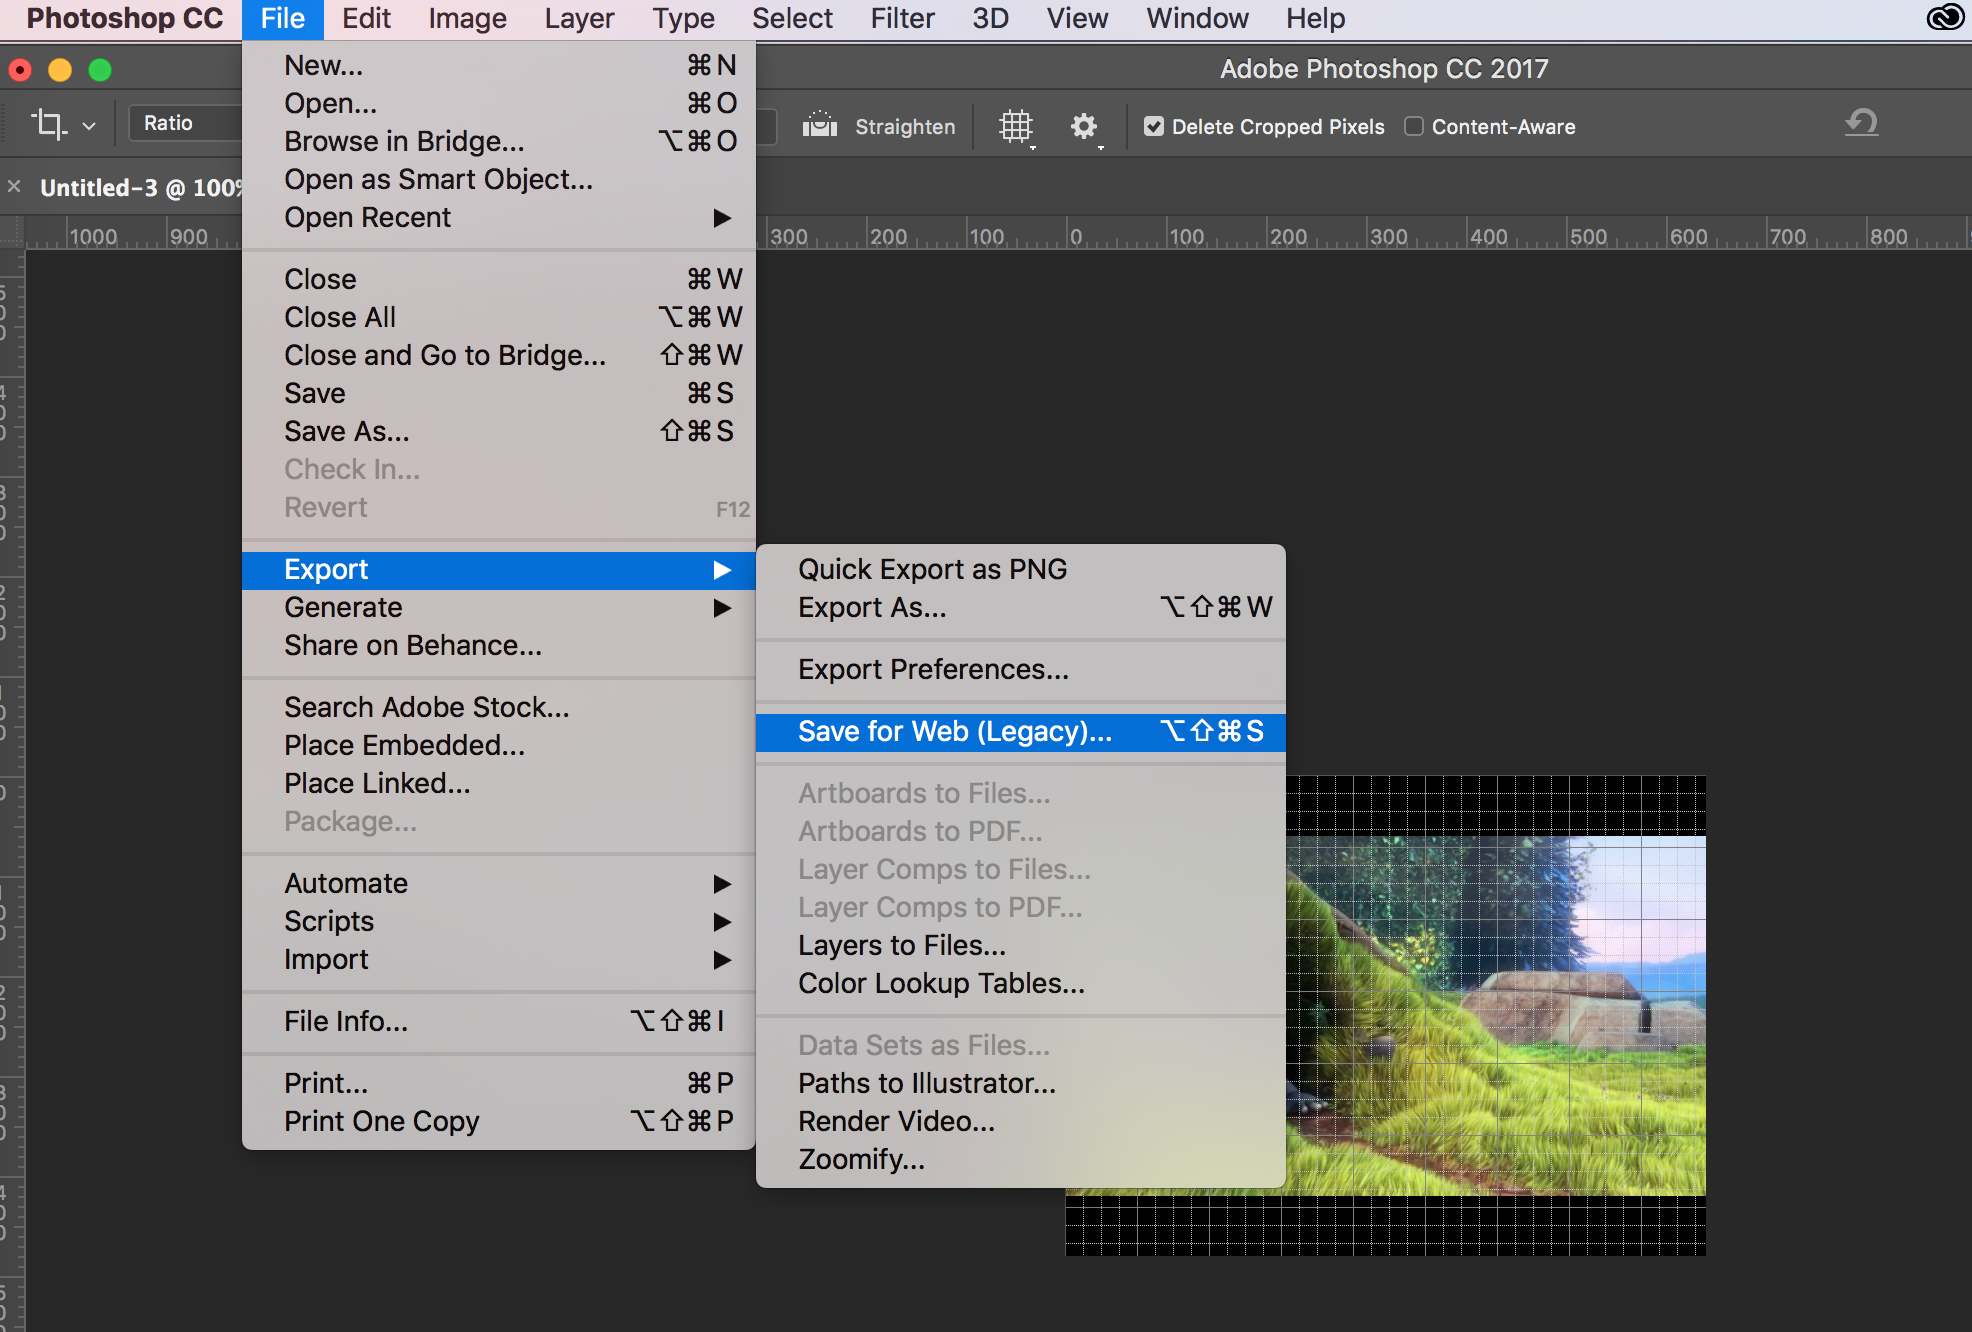Image resolution: width=1972 pixels, height=1332 pixels.
Task: Open crop overlay grid options icon
Action: click(x=1016, y=126)
